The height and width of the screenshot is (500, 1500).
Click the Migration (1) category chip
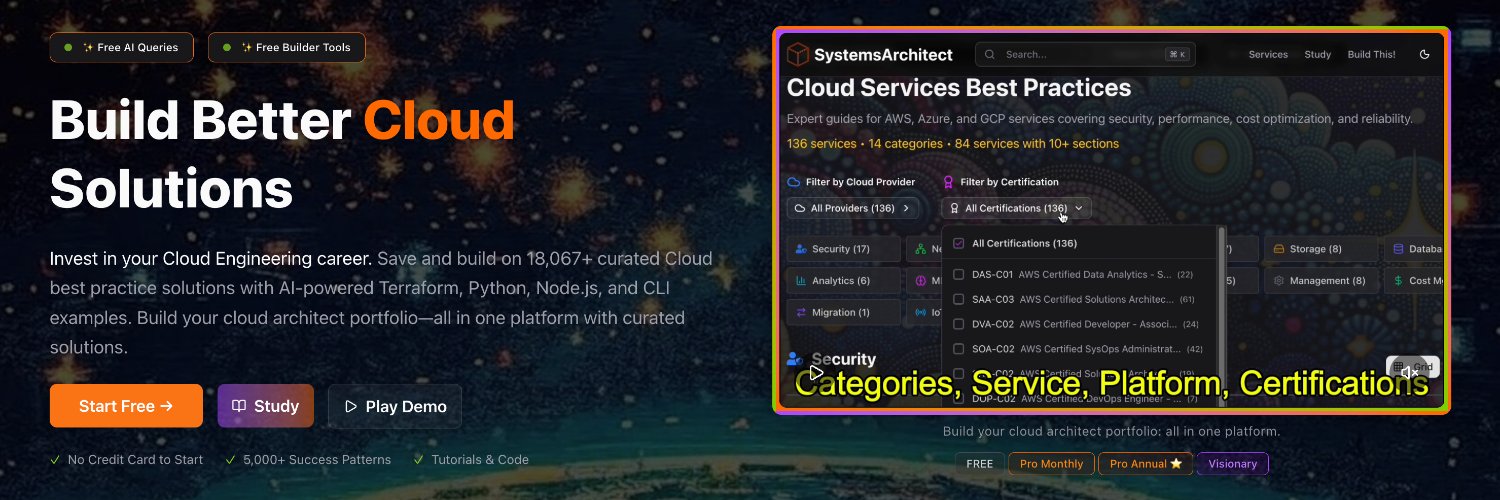point(843,312)
